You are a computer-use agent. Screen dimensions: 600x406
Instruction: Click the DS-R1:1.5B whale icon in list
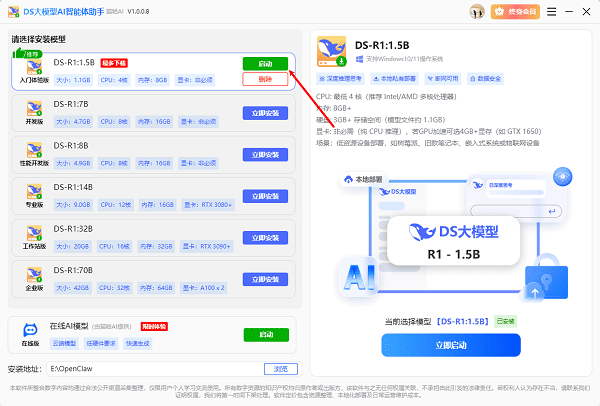point(34,67)
